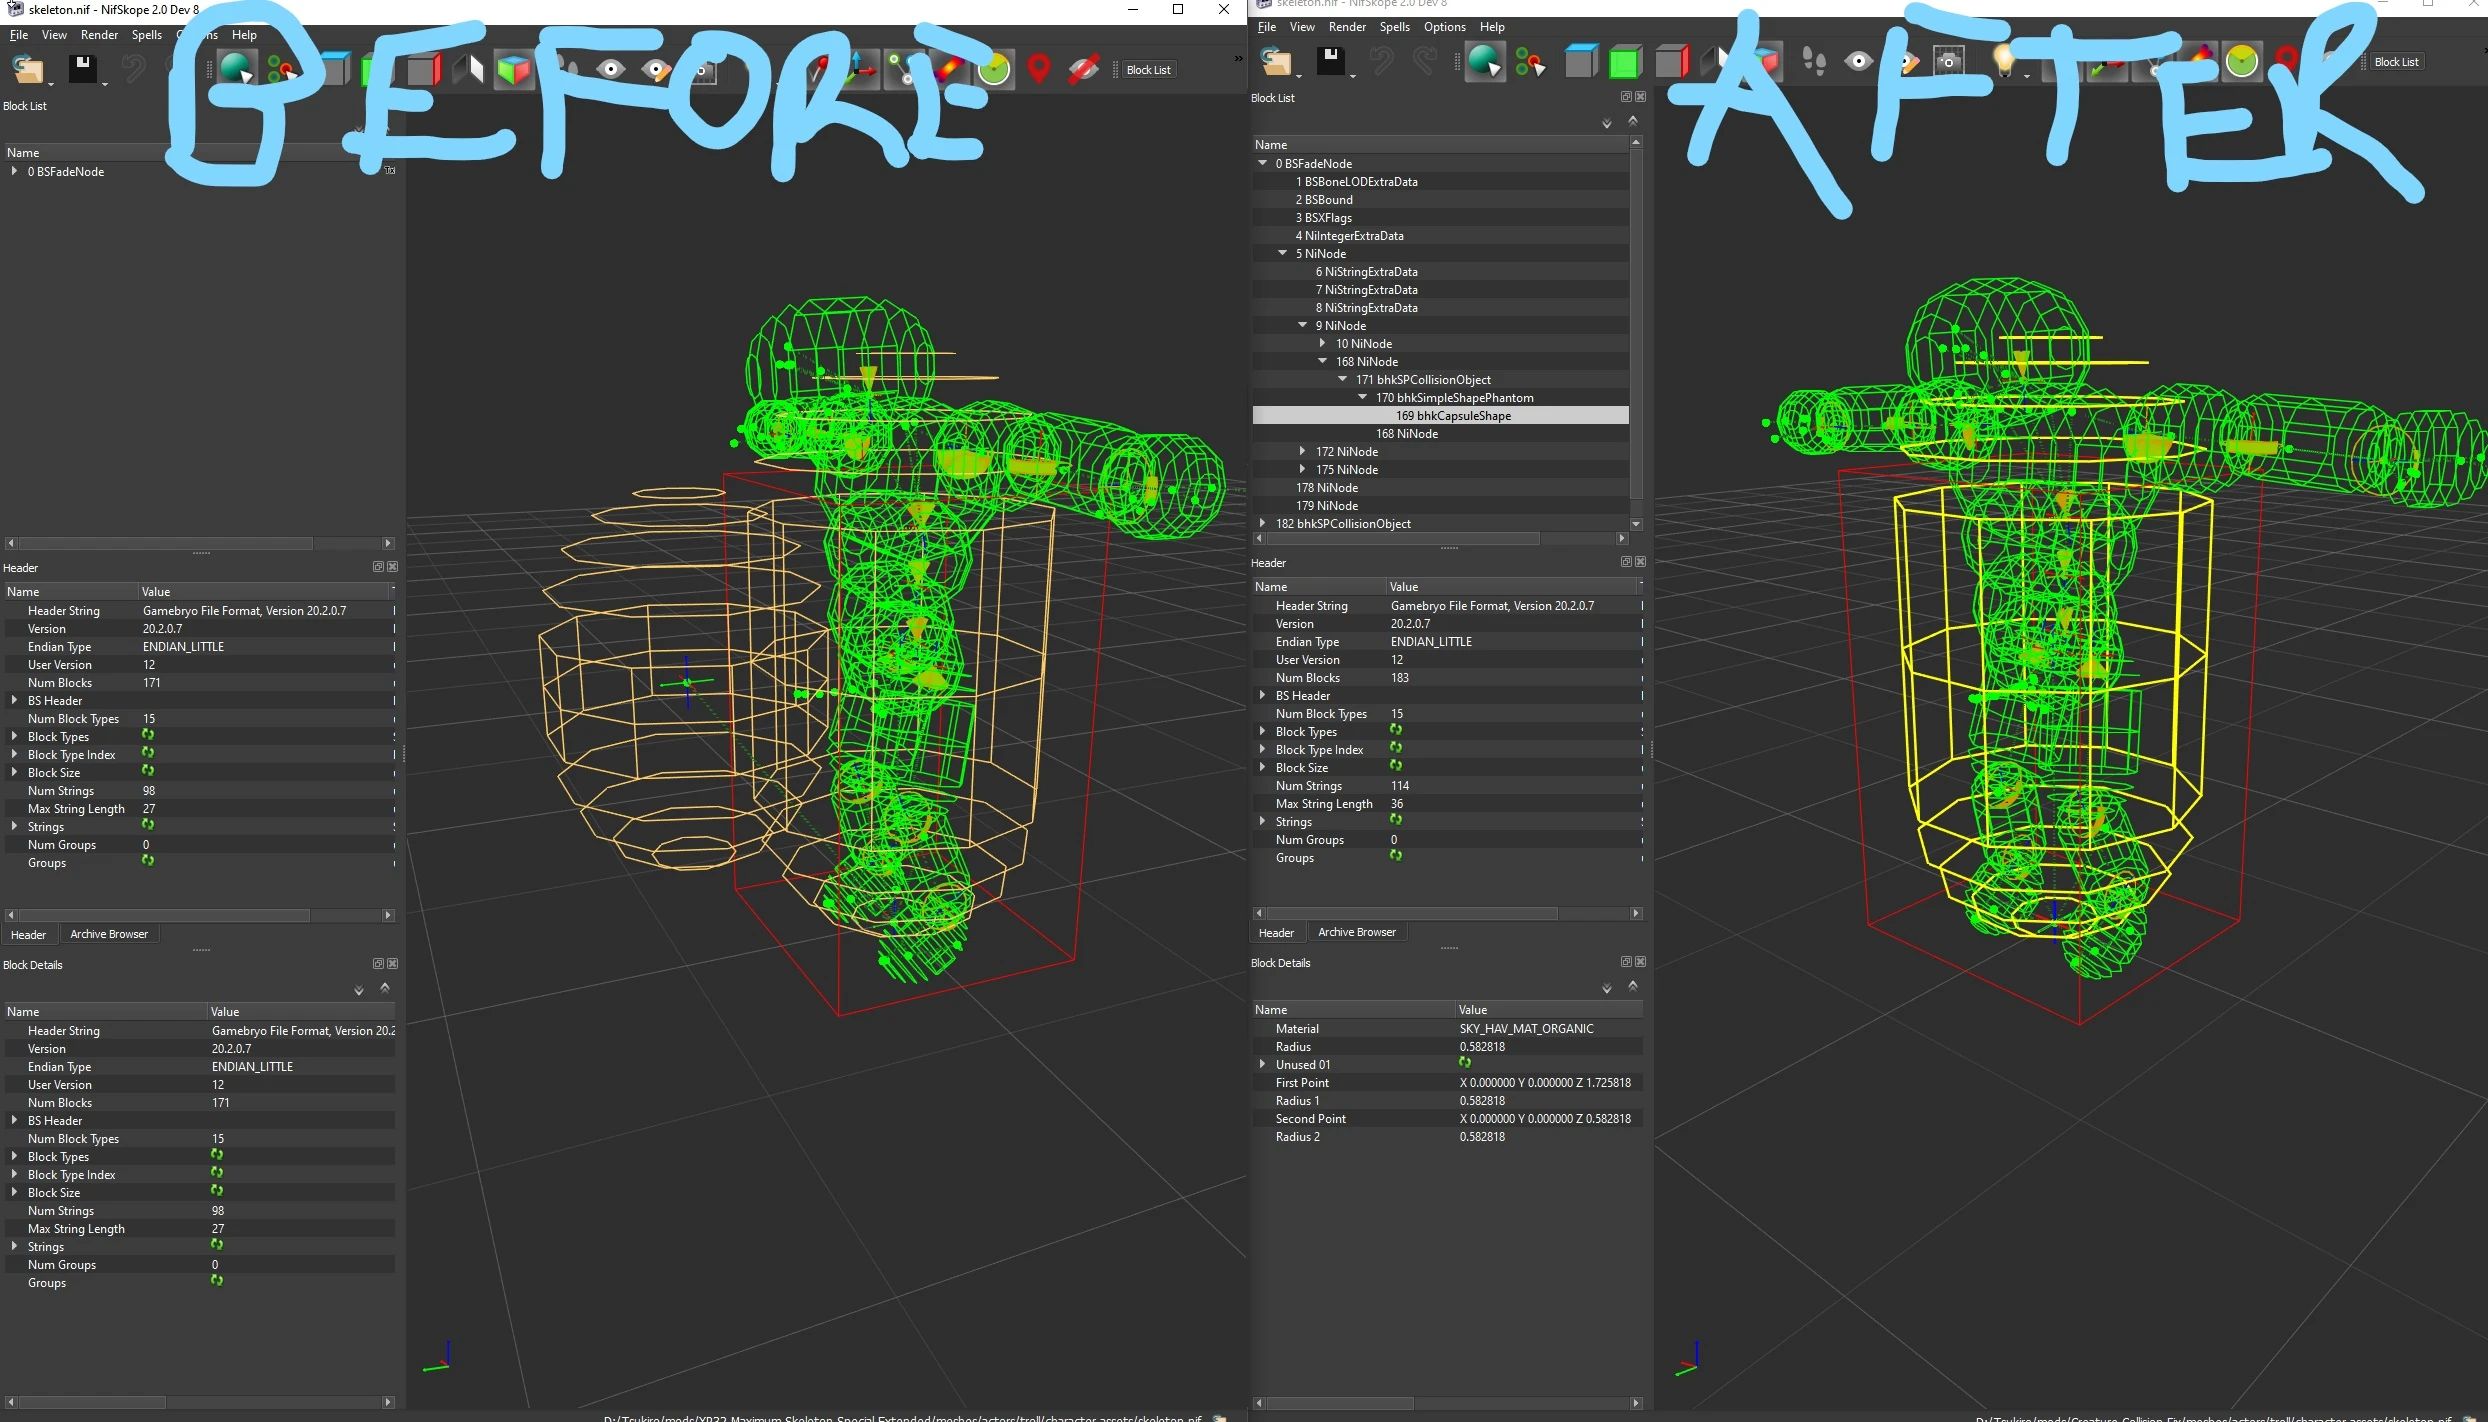Open the View menu in right window
Image resolution: width=2488 pixels, height=1422 pixels.
pos(1302,27)
